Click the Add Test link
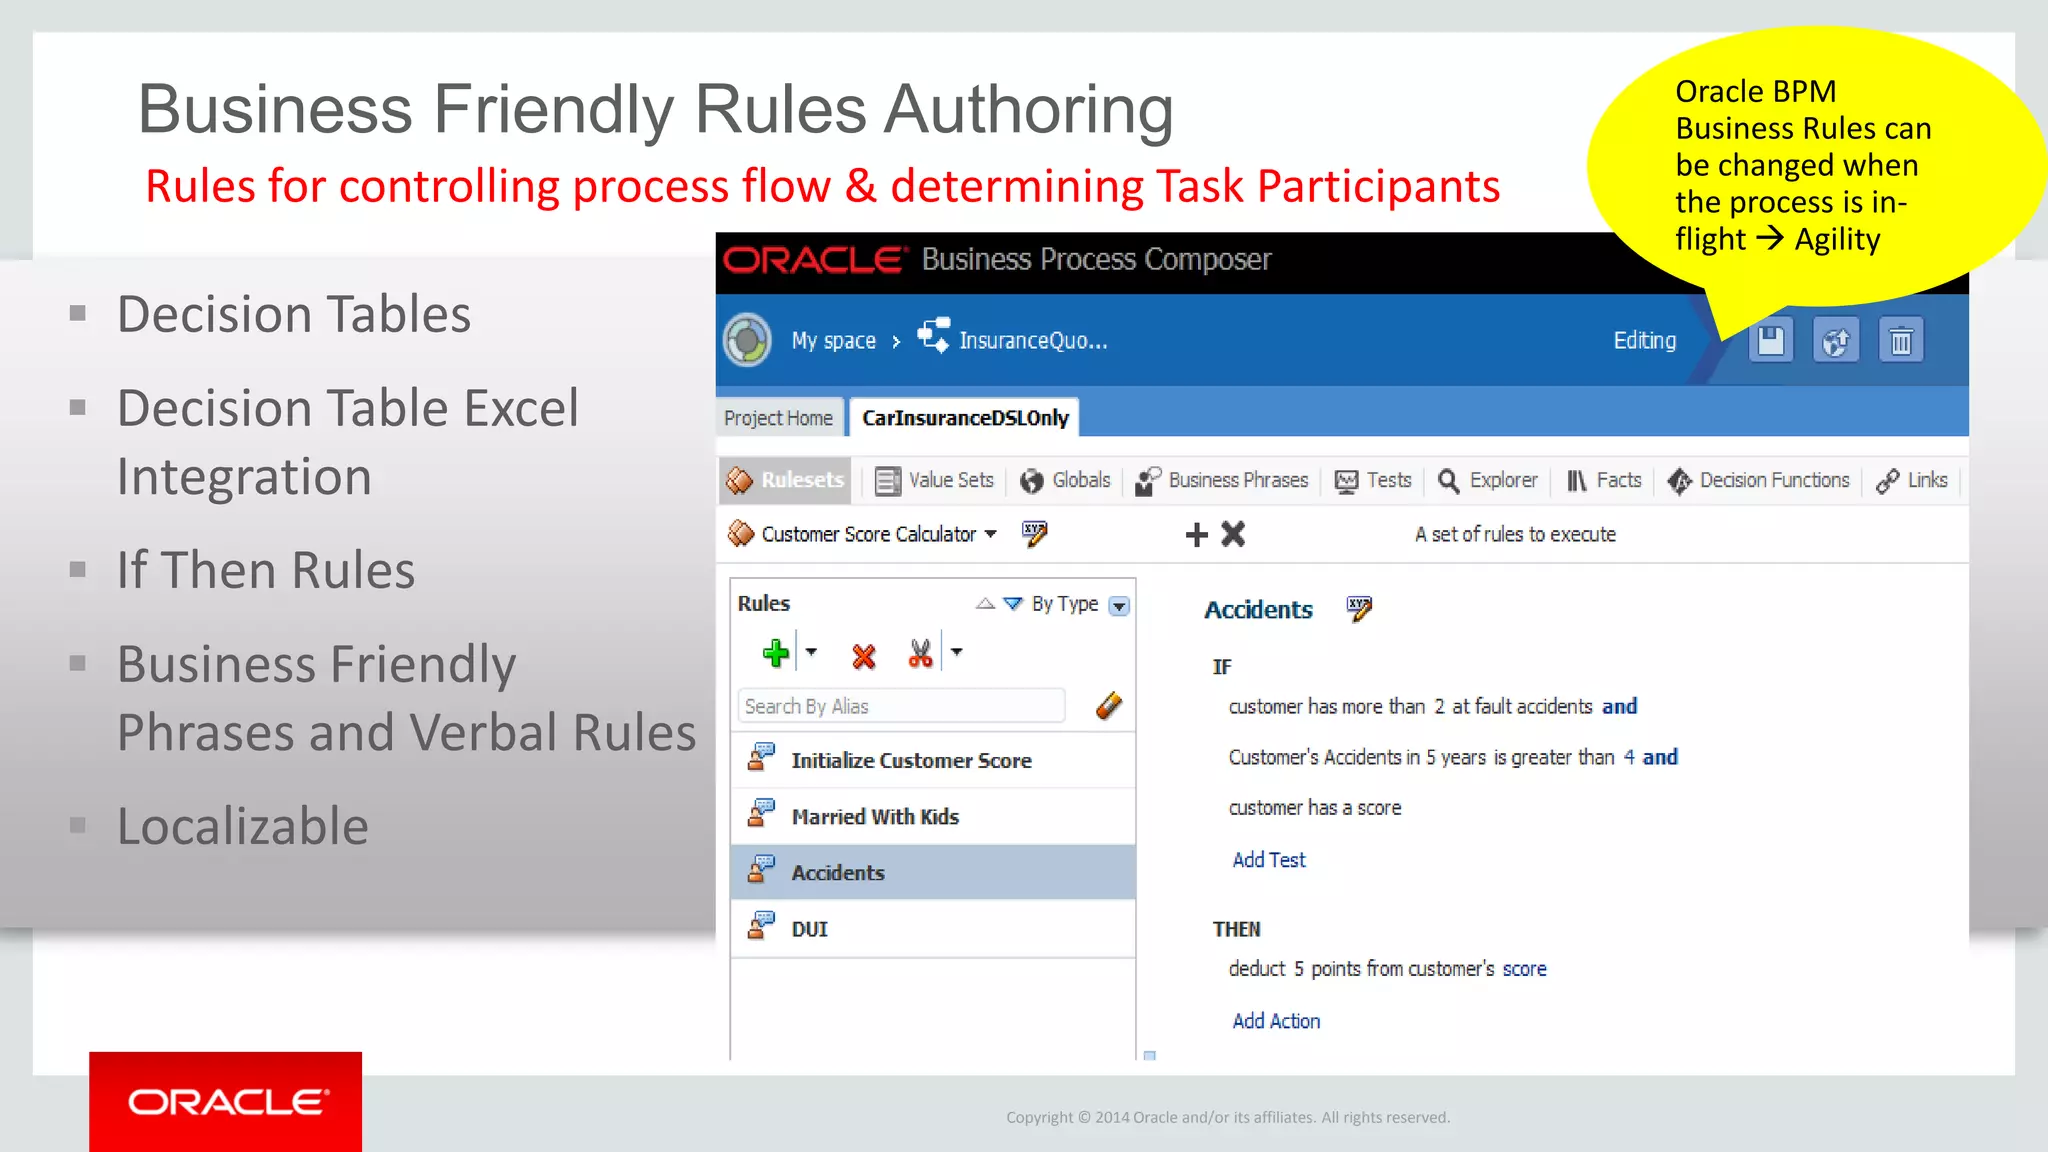This screenshot has width=2048, height=1152. click(x=1269, y=860)
